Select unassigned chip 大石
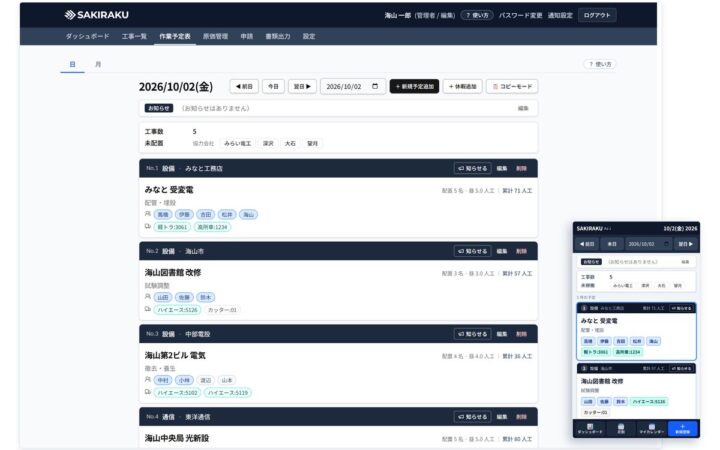The width and height of the screenshot is (720, 450). click(x=290, y=143)
